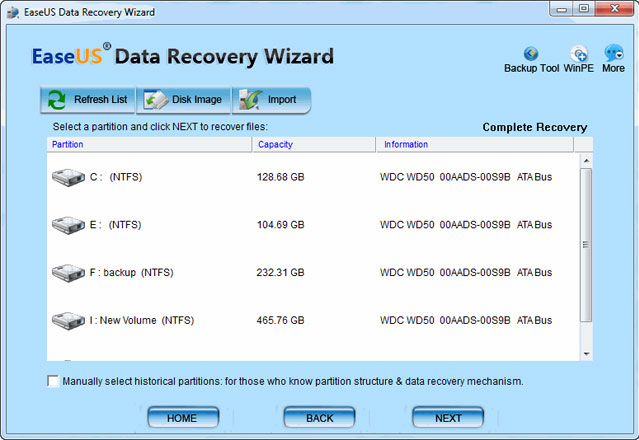Click the More chat bubble icon
The image size is (639, 440).
click(x=613, y=53)
